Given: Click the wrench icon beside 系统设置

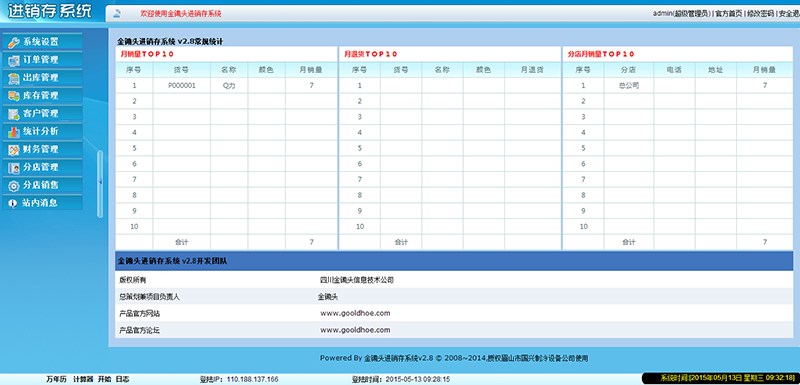Looking at the screenshot, I should click(14, 42).
